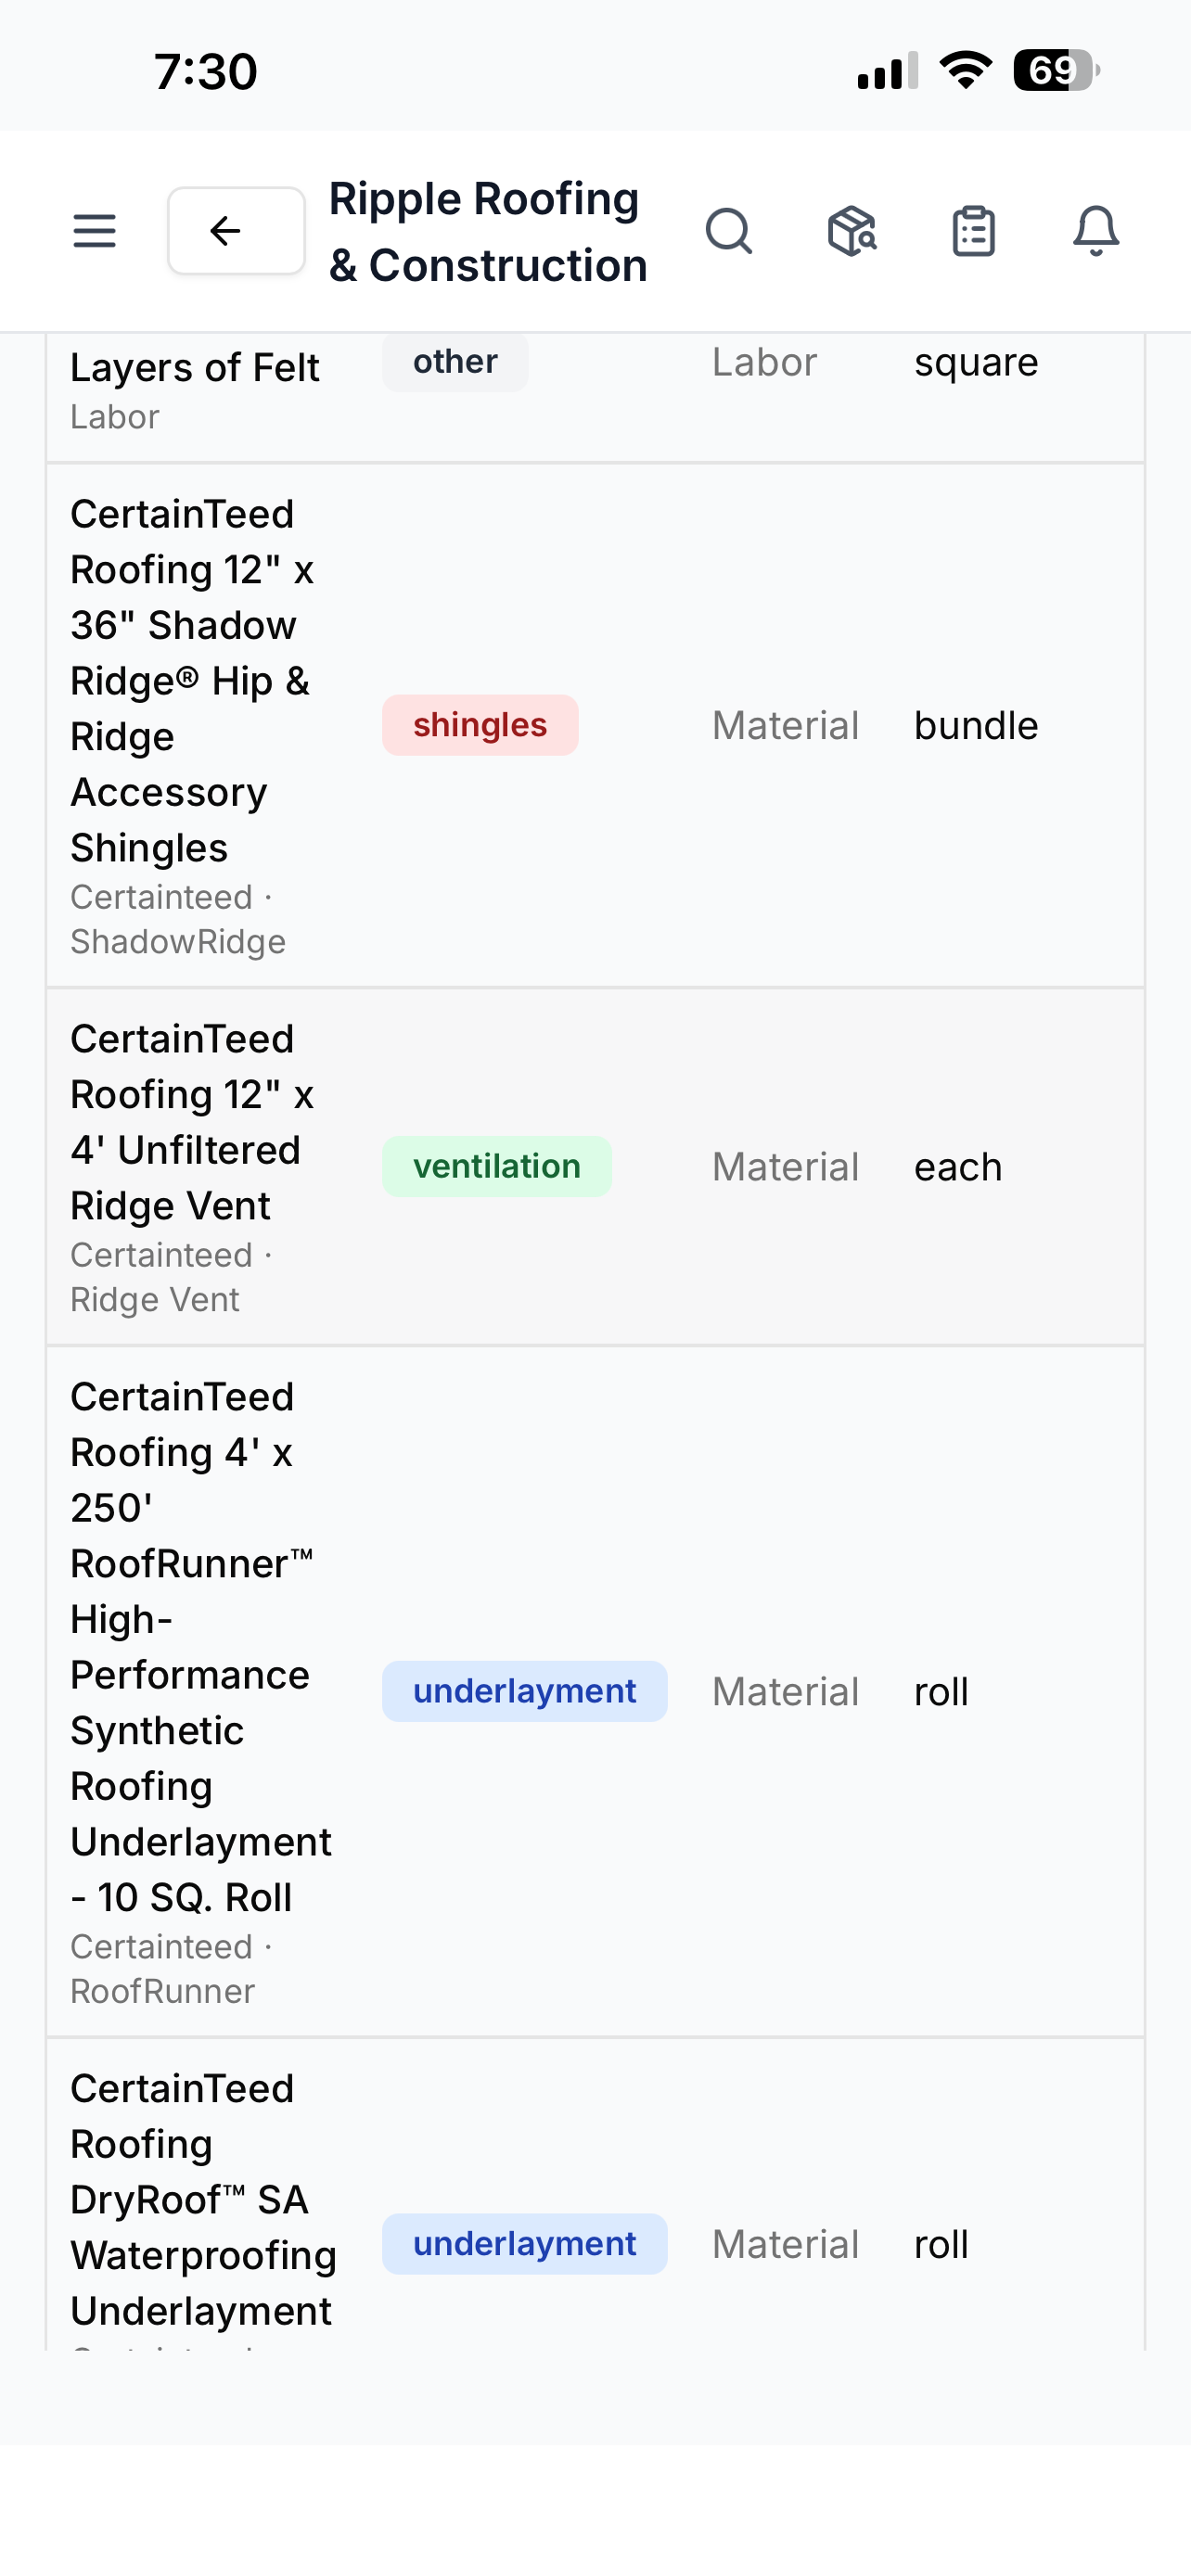Open the notifications bell

point(1096,231)
